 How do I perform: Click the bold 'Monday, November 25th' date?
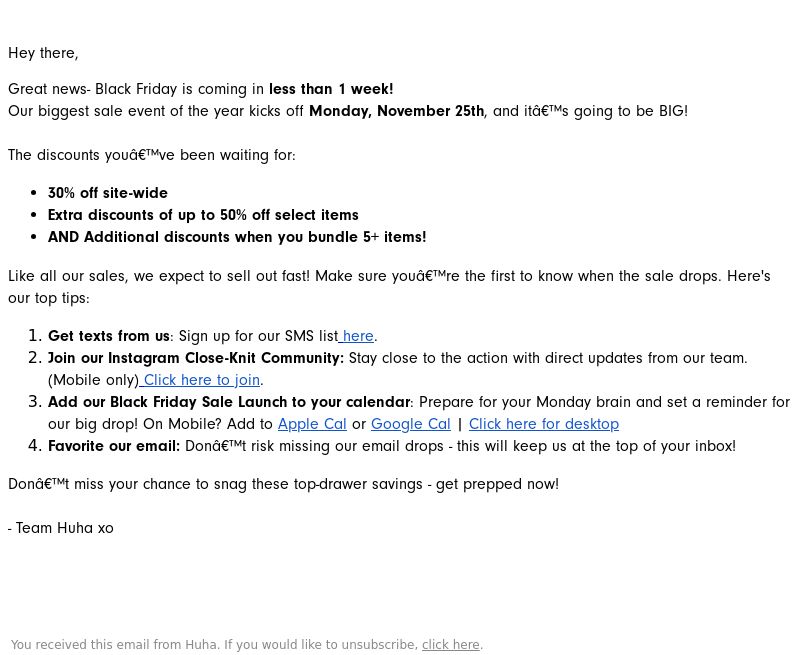[x=396, y=111]
